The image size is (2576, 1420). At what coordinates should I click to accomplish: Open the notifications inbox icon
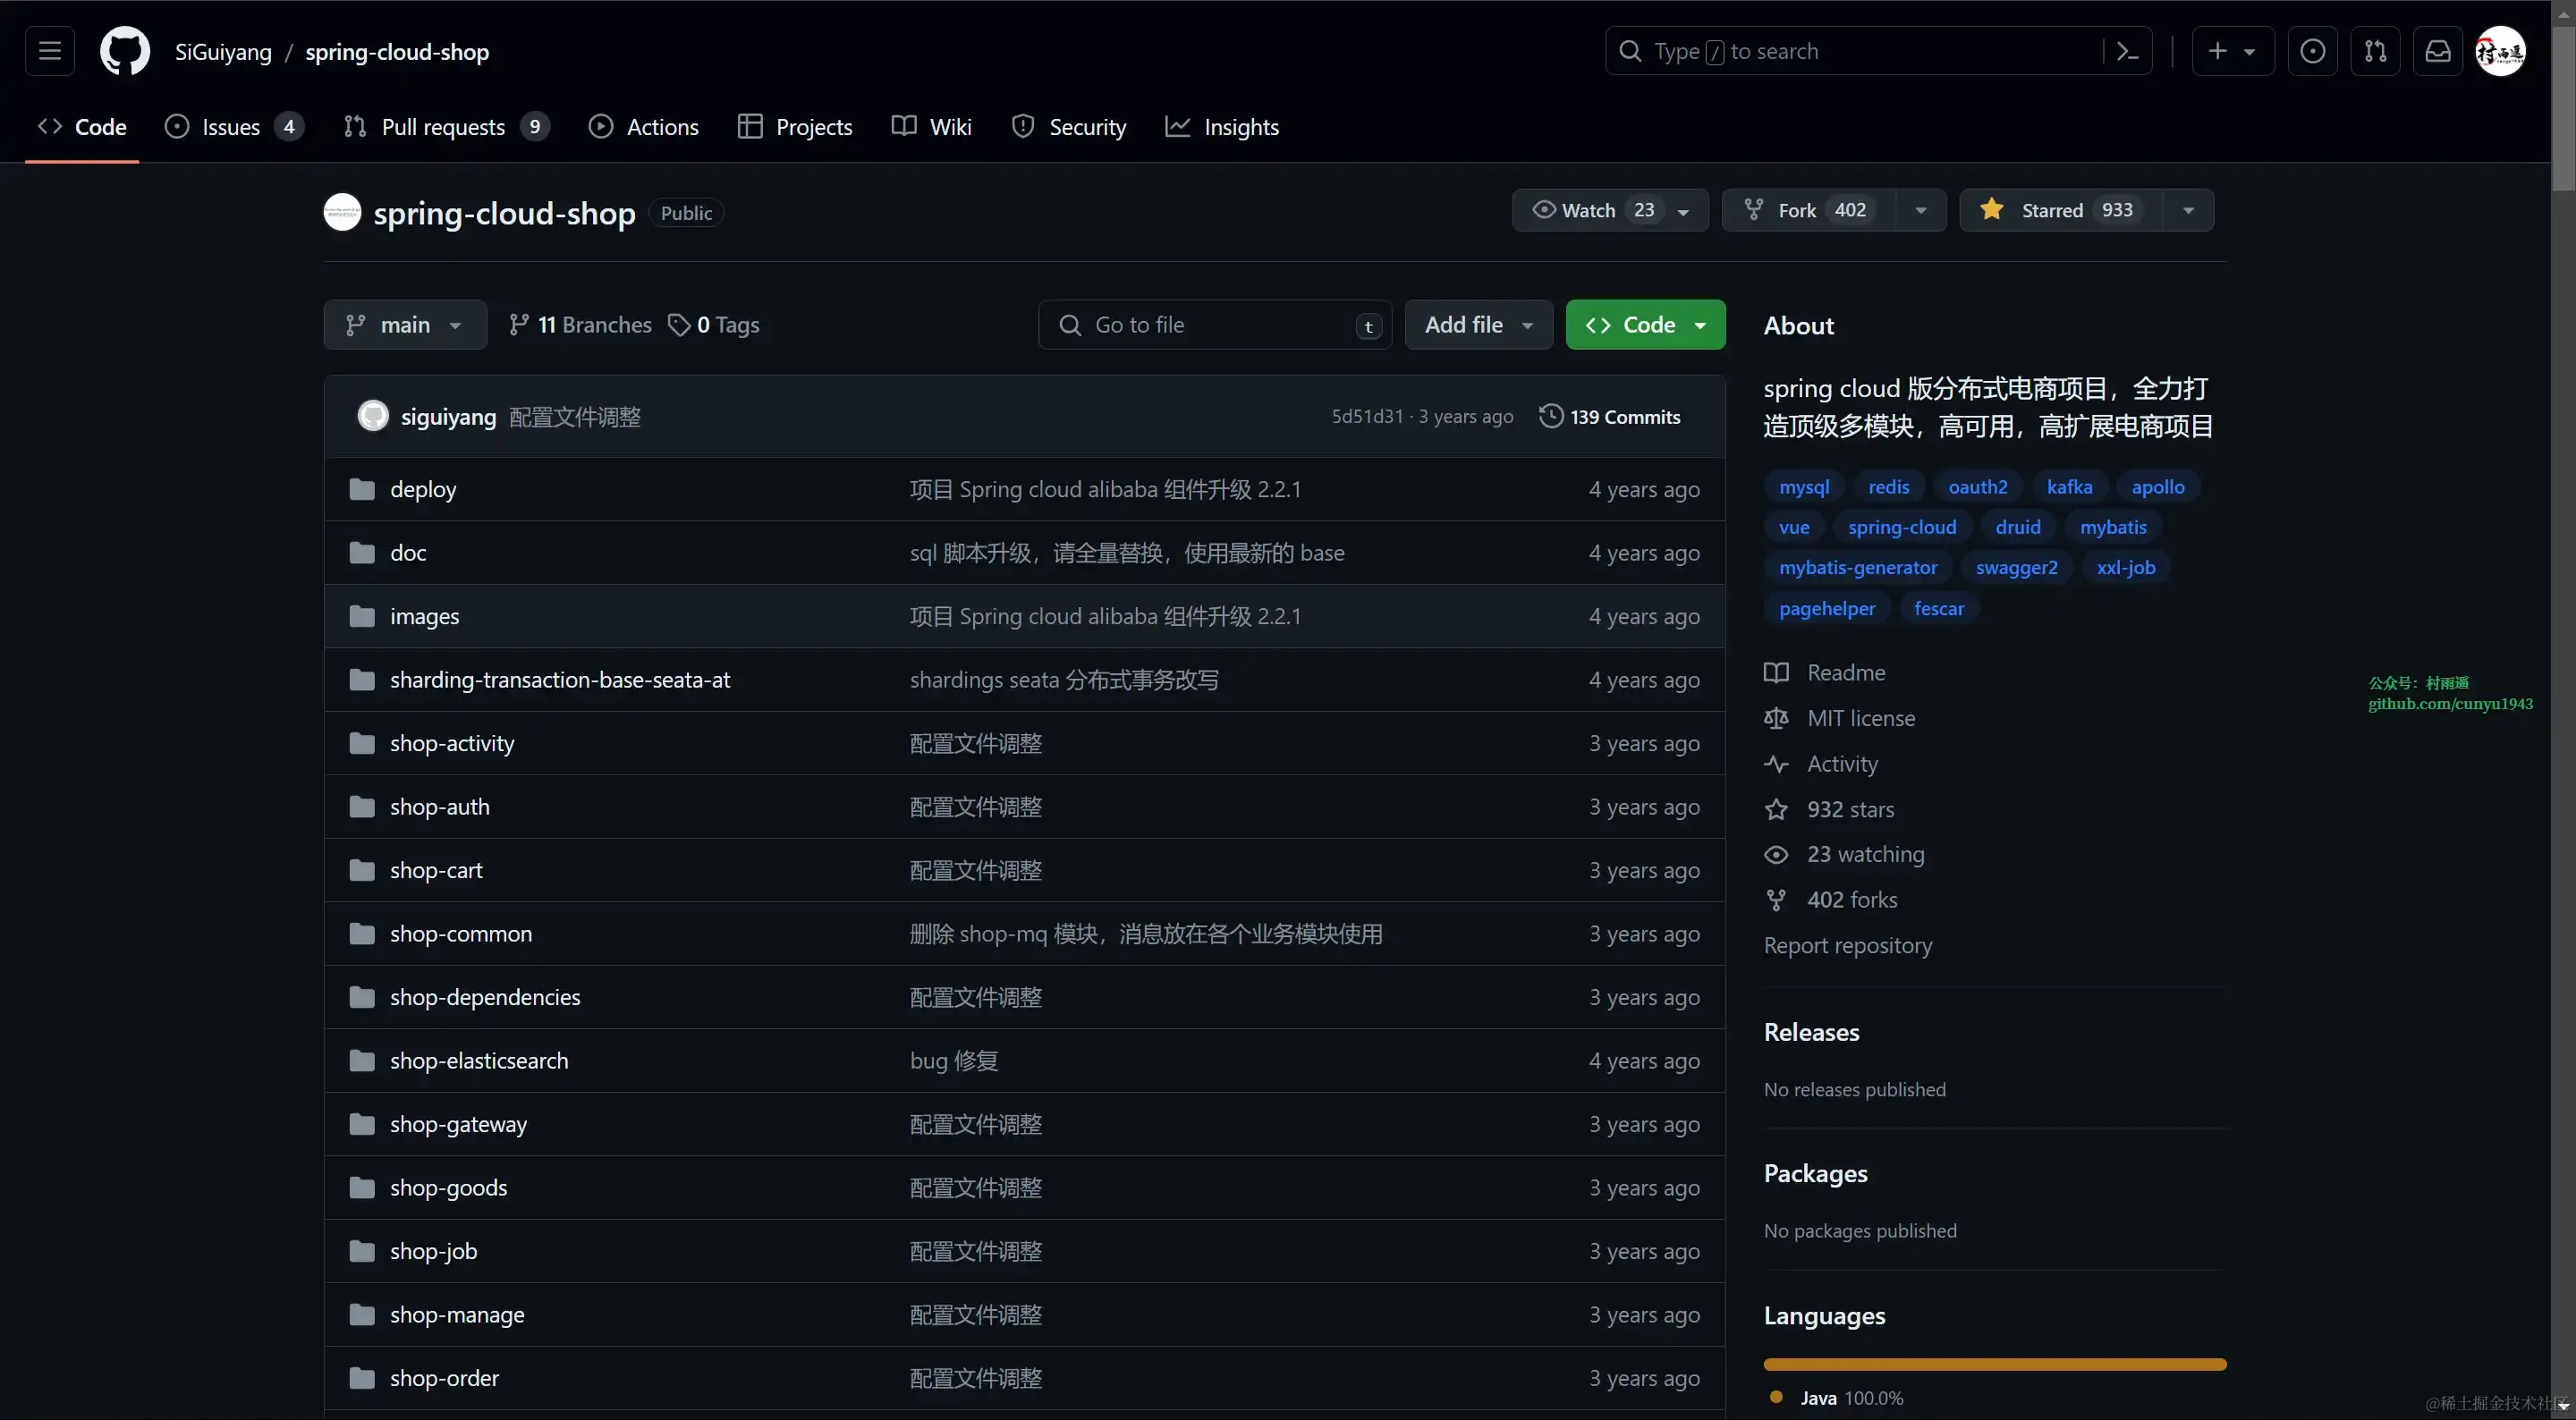click(x=2438, y=51)
